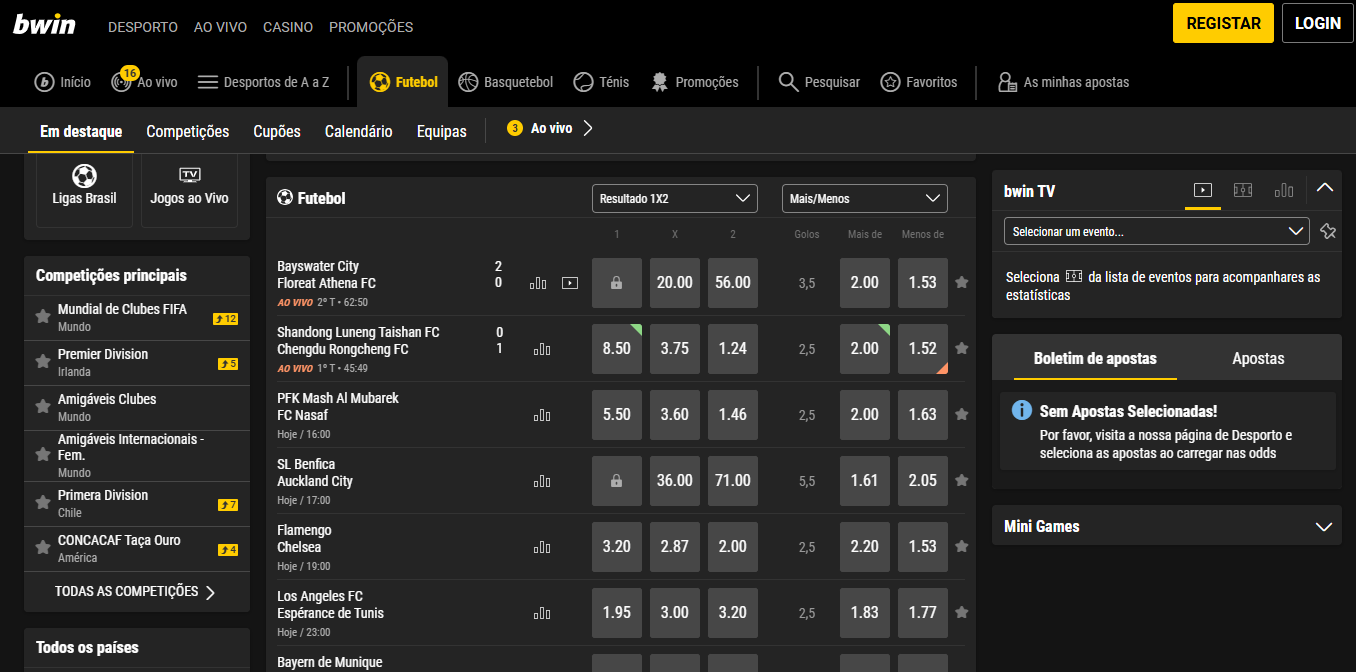
Task: Favorite Amigáveis Internacionais Fem. competition
Action: pyautogui.click(x=43, y=455)
